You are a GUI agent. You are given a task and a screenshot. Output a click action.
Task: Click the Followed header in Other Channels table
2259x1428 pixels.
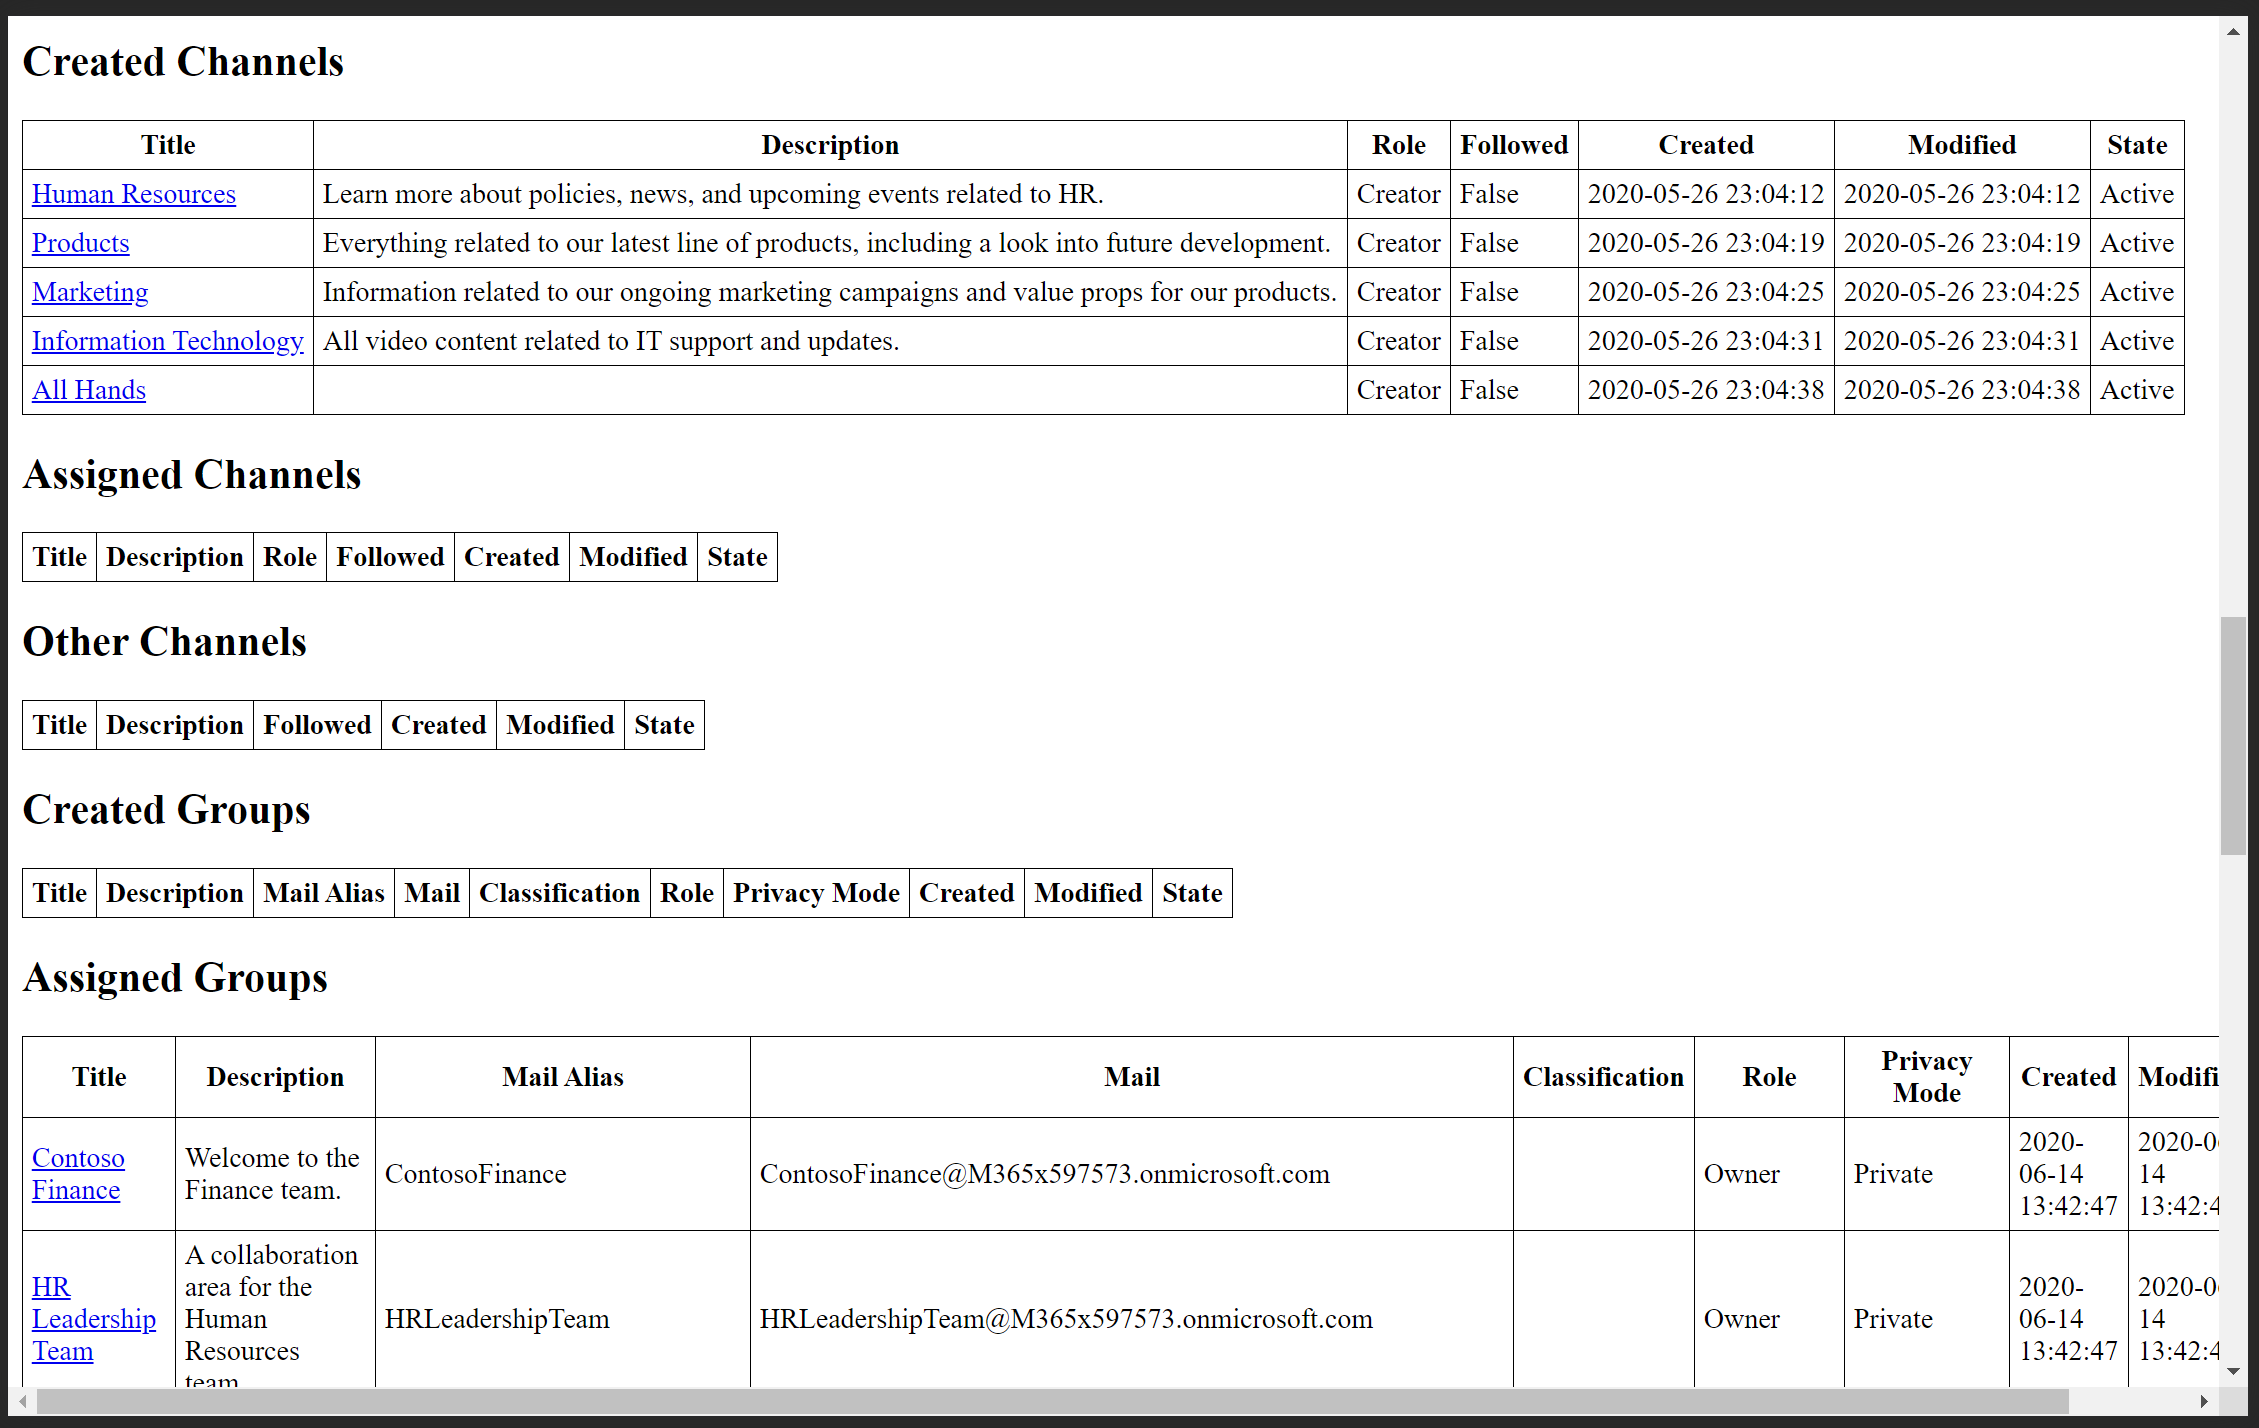[x=317, y=725]
